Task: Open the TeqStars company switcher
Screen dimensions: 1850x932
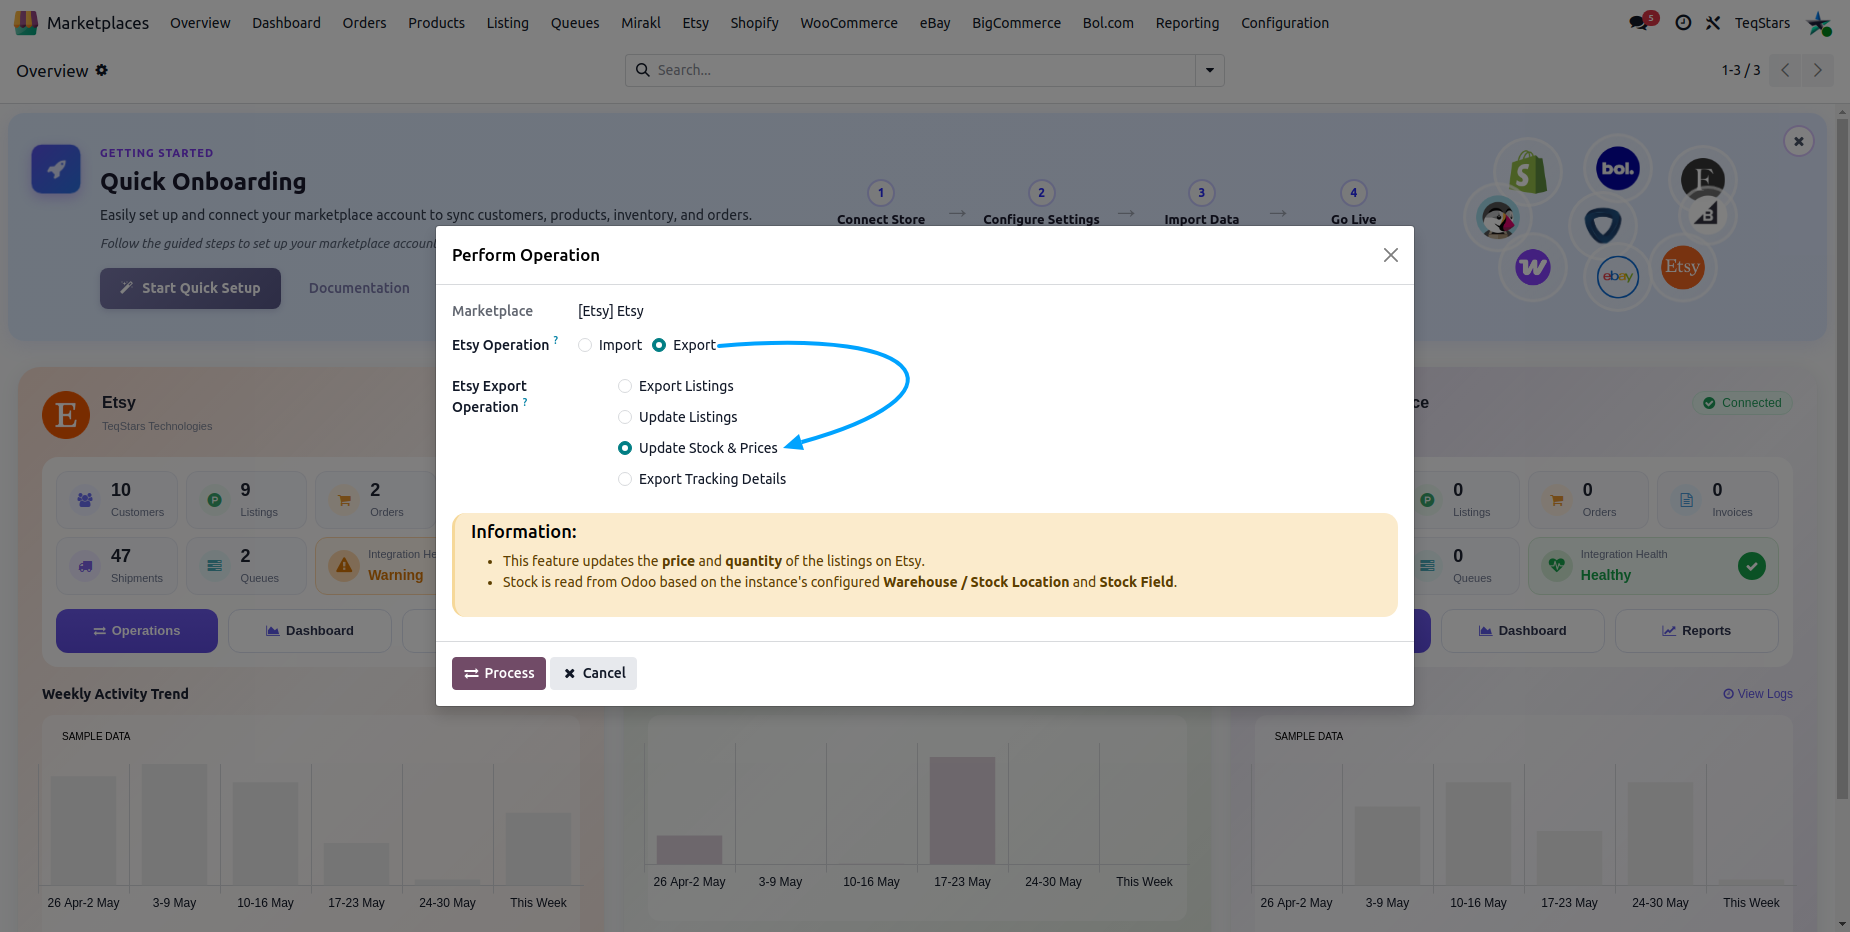Action: click(x=1762, y=23)
